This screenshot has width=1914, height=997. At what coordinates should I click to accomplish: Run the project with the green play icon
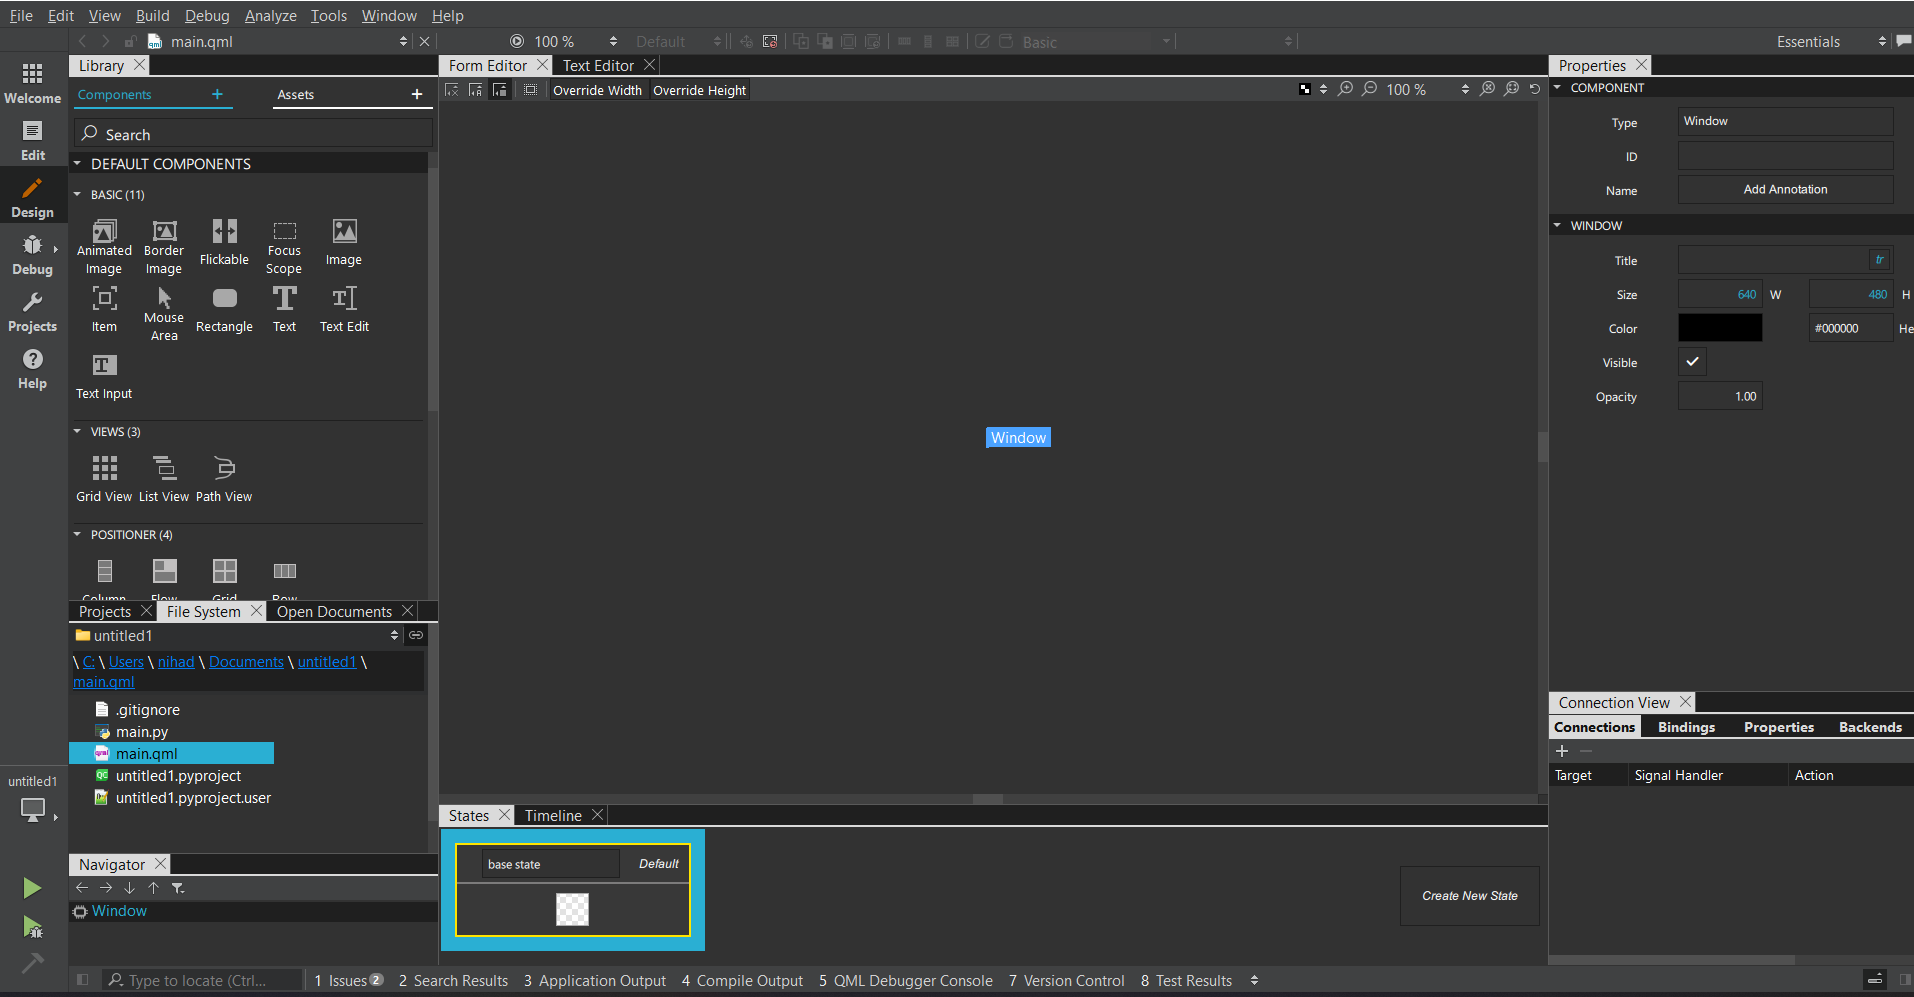(31, 888)
